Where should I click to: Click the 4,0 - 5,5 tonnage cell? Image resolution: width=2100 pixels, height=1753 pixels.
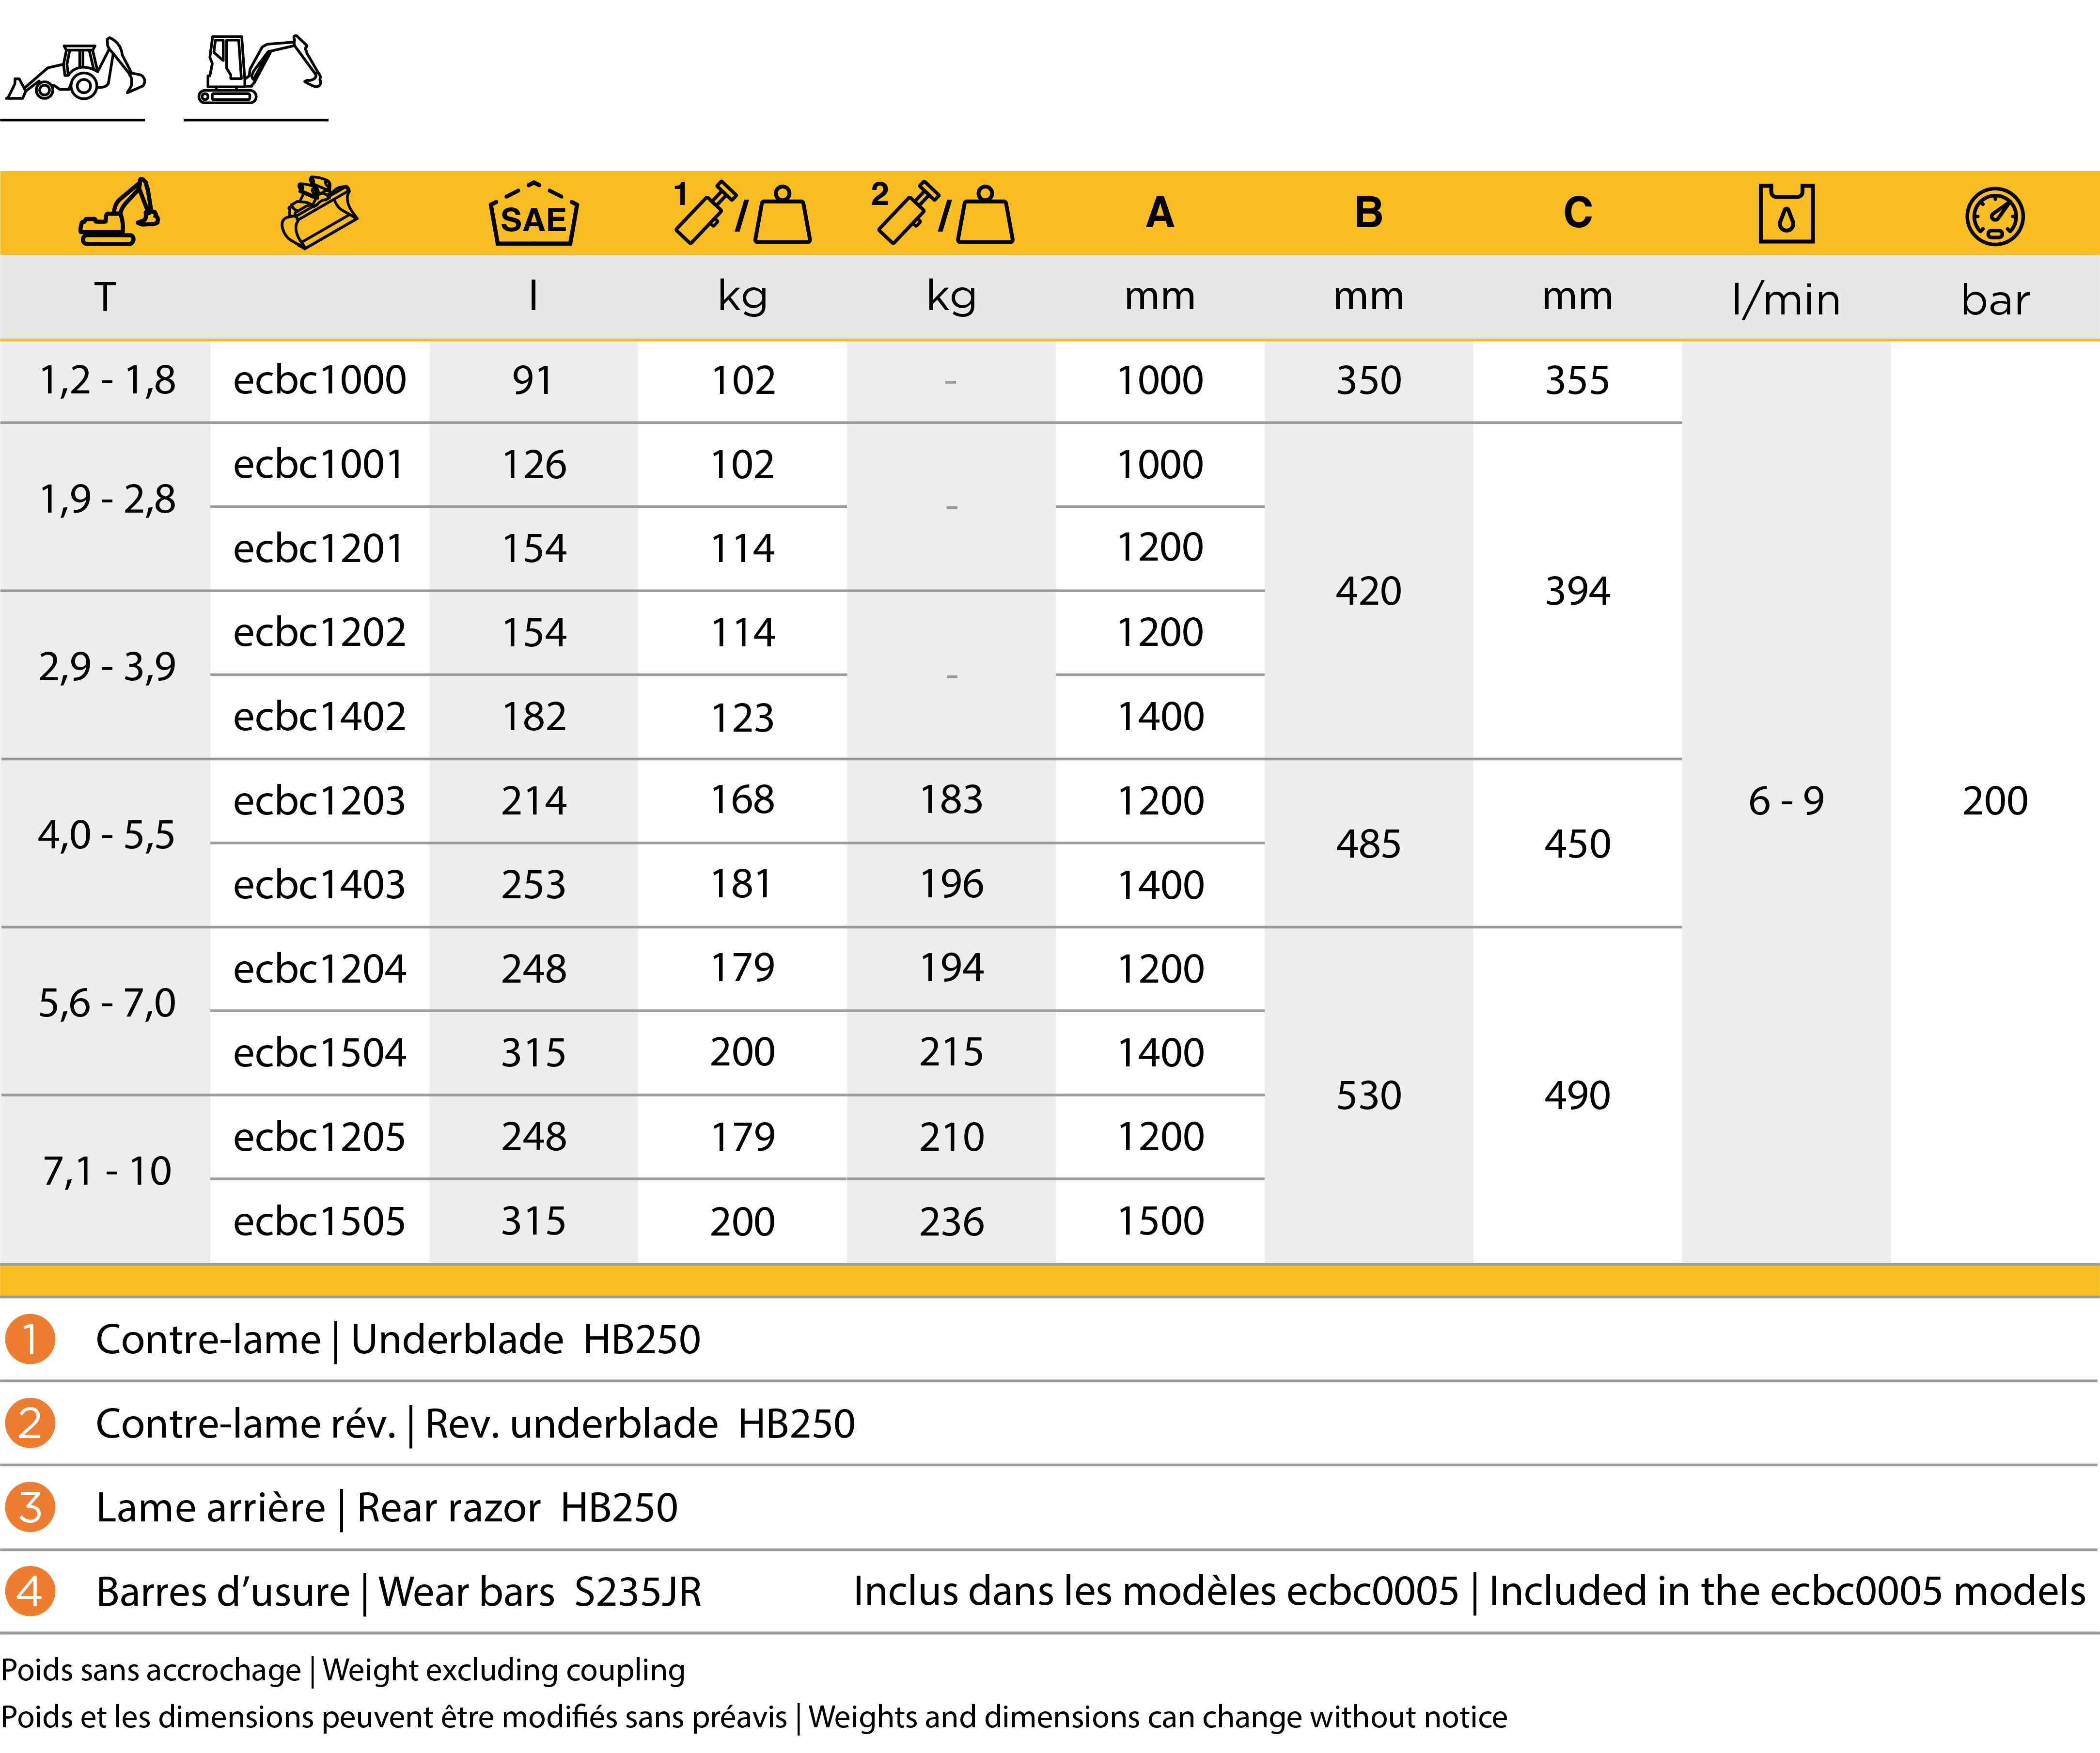click(106, 835)
